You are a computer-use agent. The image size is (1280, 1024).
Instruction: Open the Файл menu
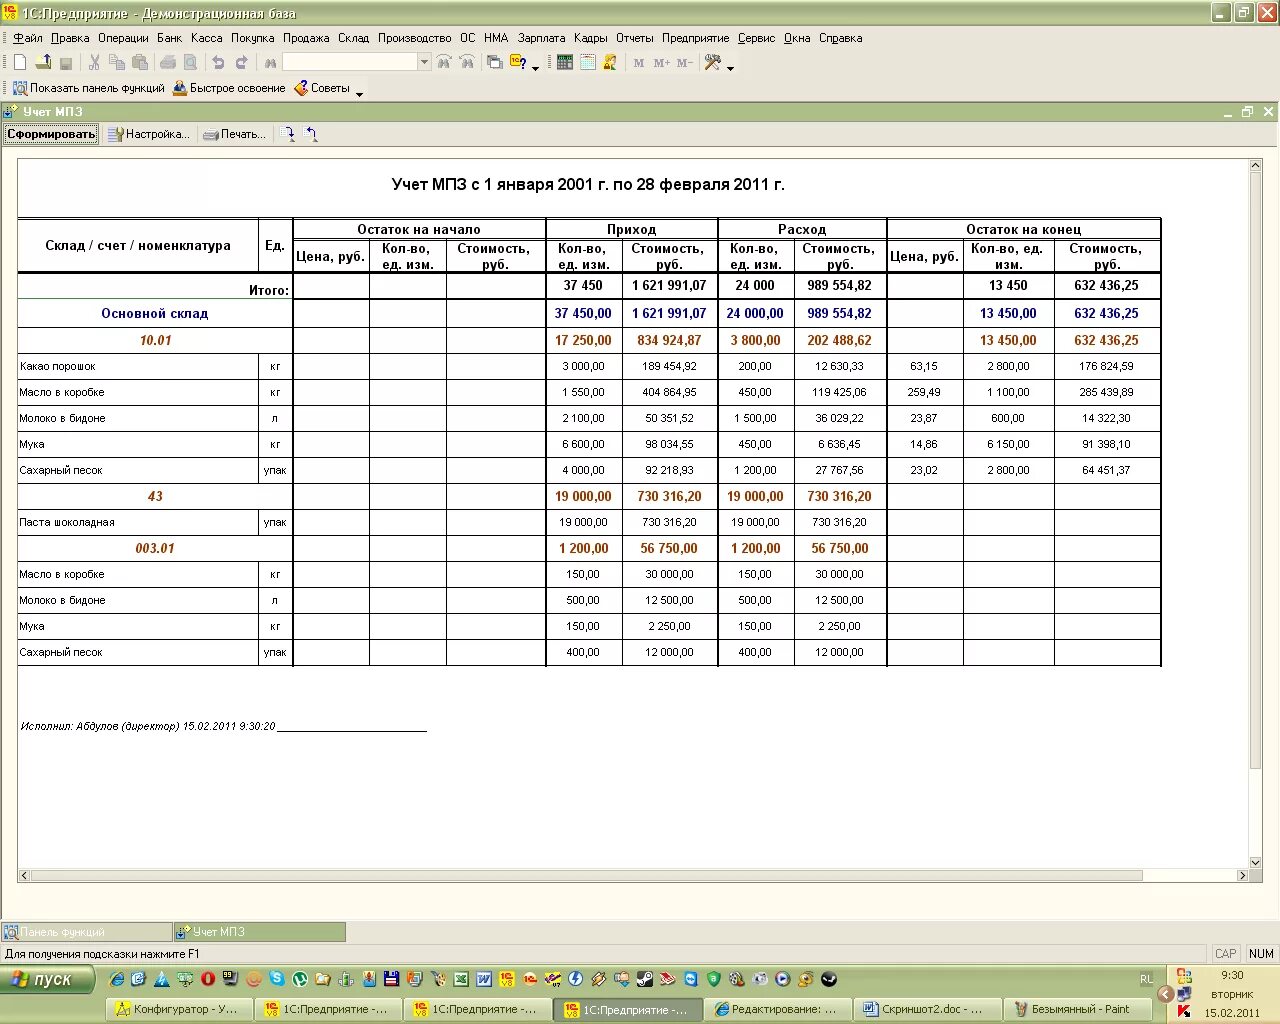28,38
